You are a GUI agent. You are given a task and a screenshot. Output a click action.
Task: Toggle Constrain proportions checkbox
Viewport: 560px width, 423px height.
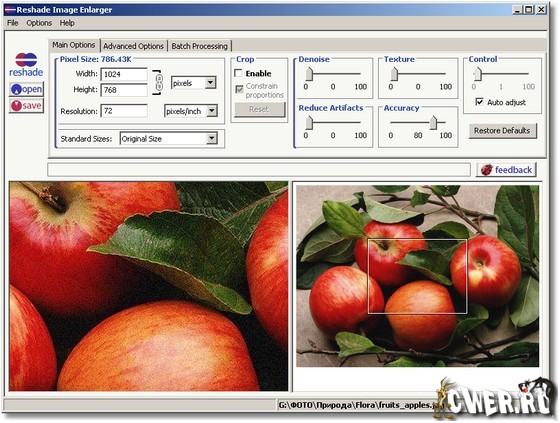239,89
